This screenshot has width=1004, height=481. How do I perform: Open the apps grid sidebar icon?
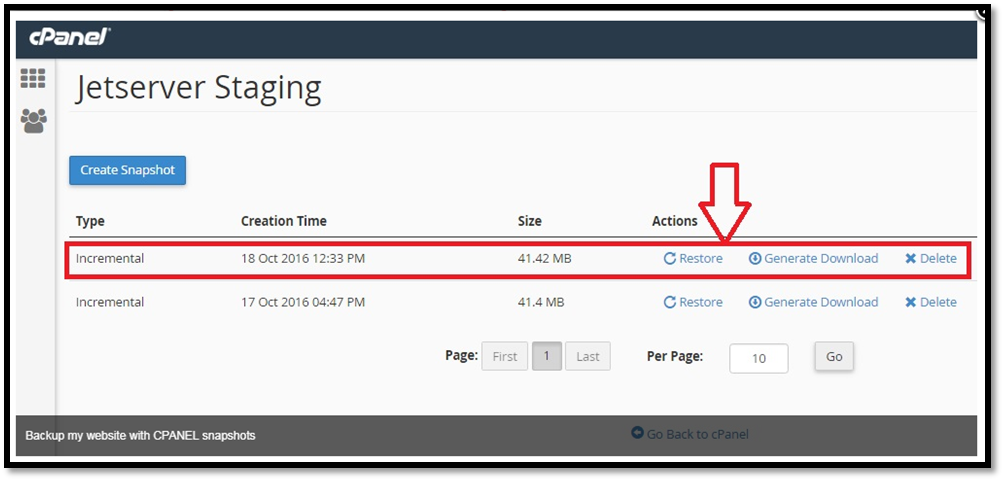pos(33,78)
